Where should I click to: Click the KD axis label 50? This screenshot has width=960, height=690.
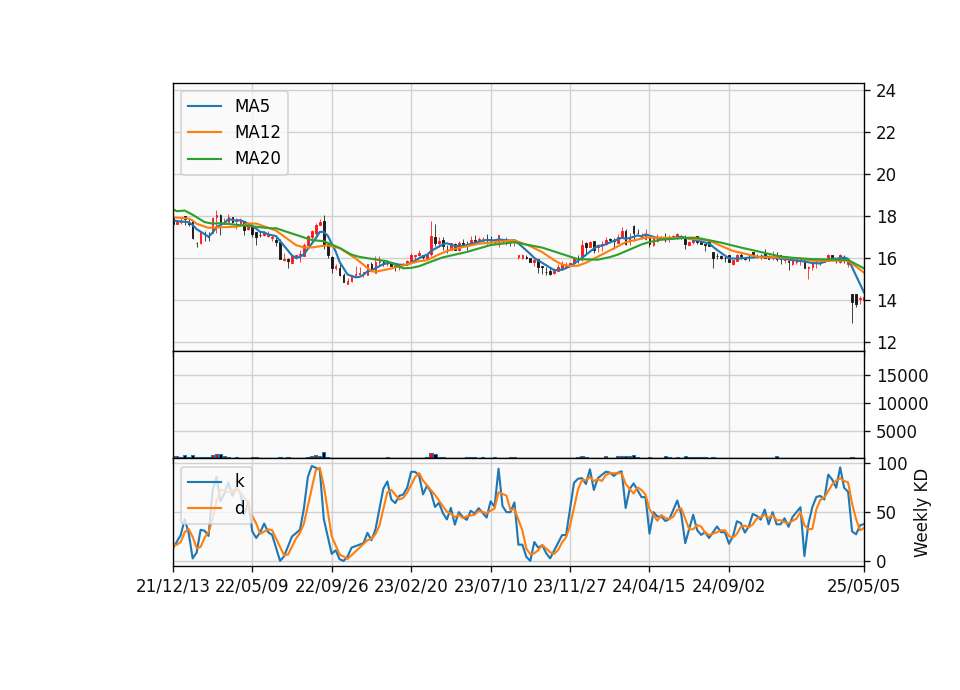point(886,512)
